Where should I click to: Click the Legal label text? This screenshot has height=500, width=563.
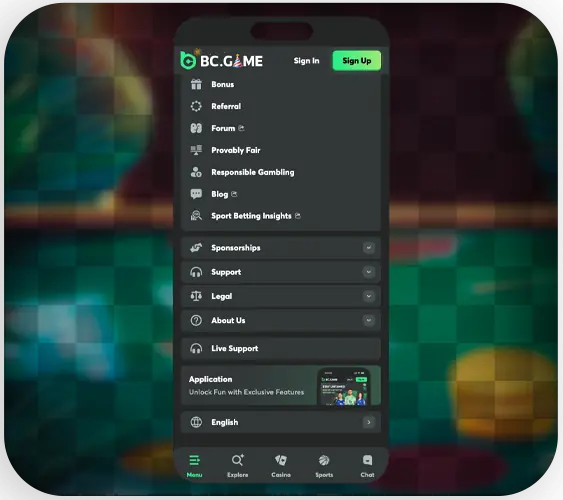click(222, 296)
